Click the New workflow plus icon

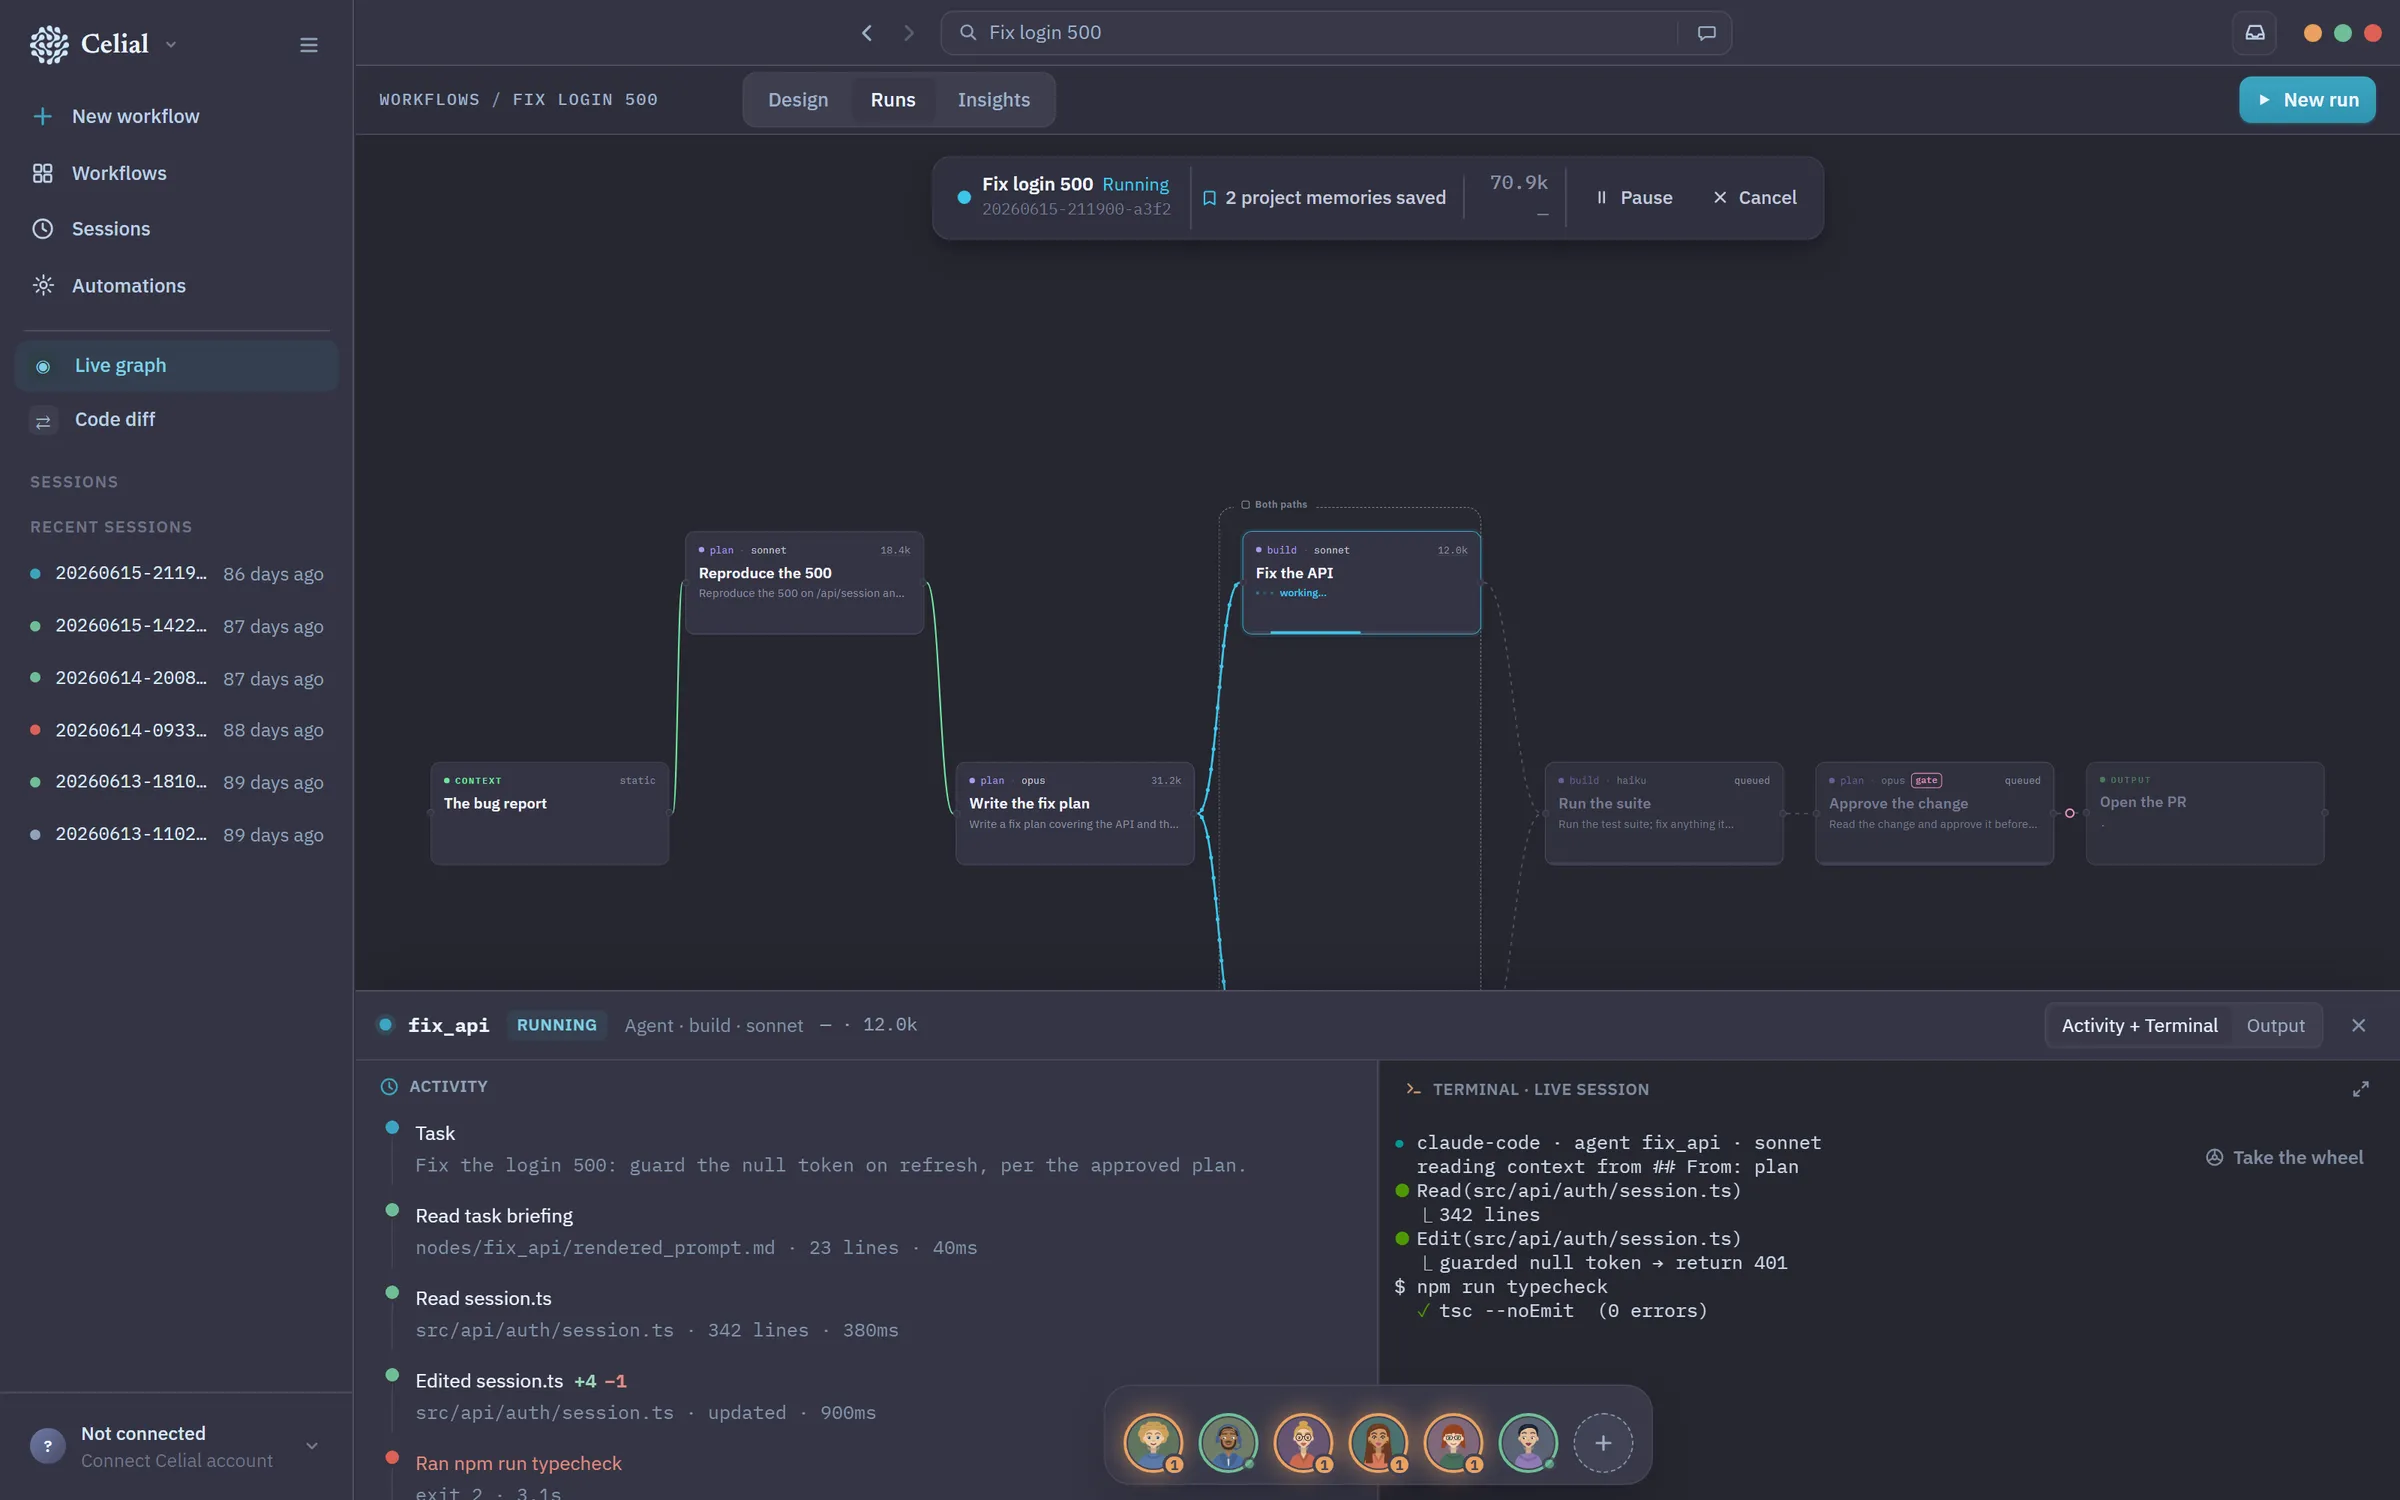point(42,116)
